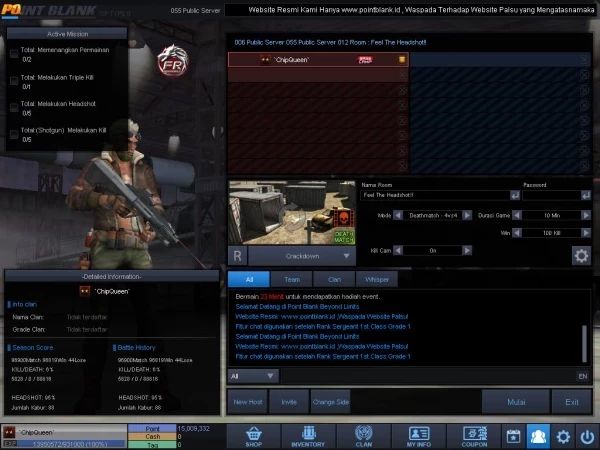Viewport: 600px width, 450px height.
Task: Click room master icon beside ChipQueen
Action: 402,59
